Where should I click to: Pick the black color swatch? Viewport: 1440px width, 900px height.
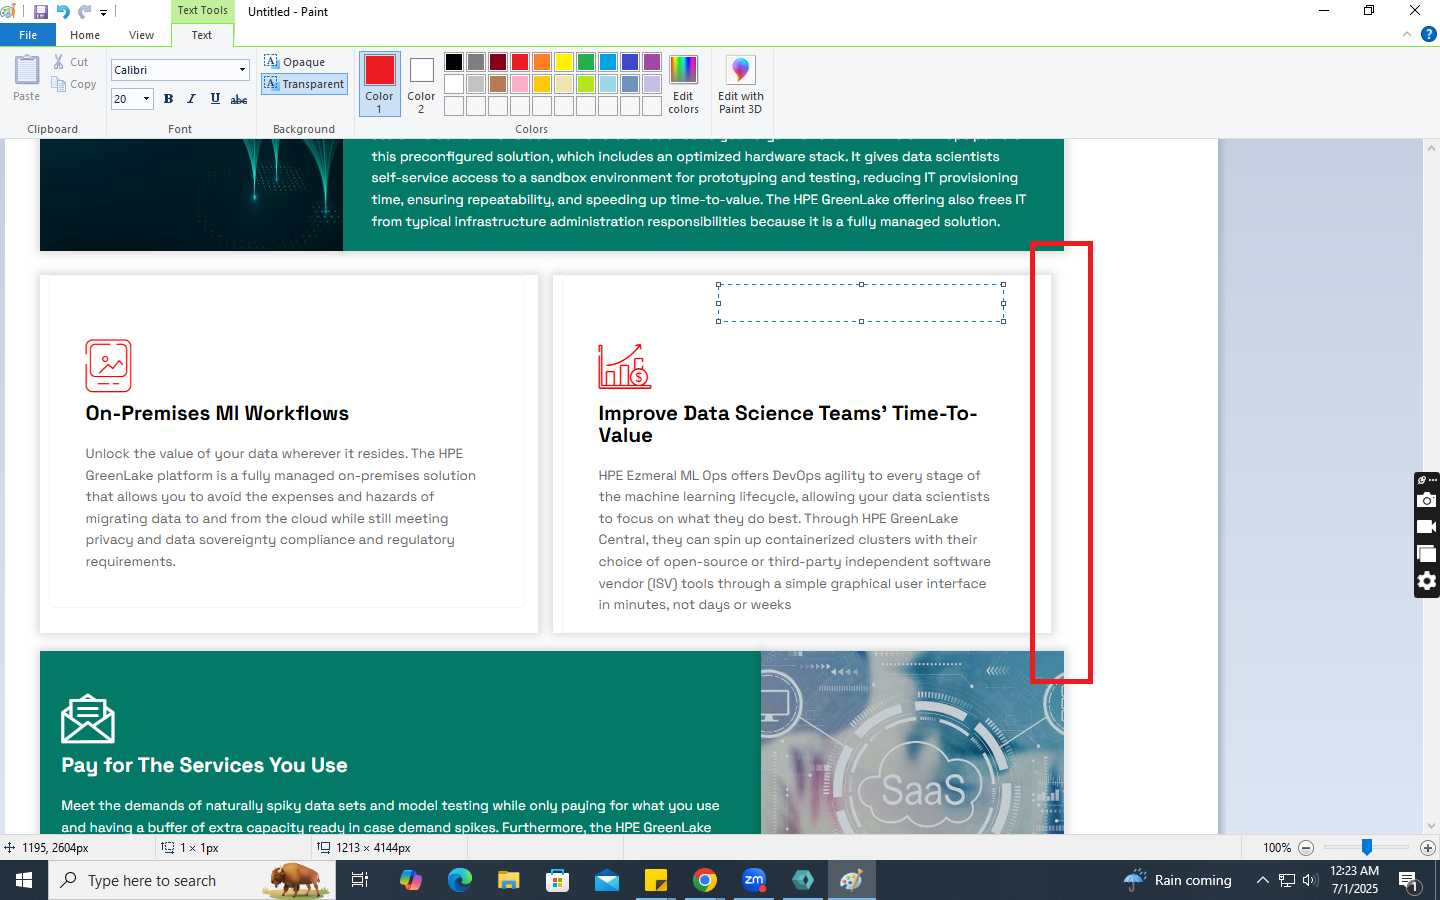click(454, 62)
